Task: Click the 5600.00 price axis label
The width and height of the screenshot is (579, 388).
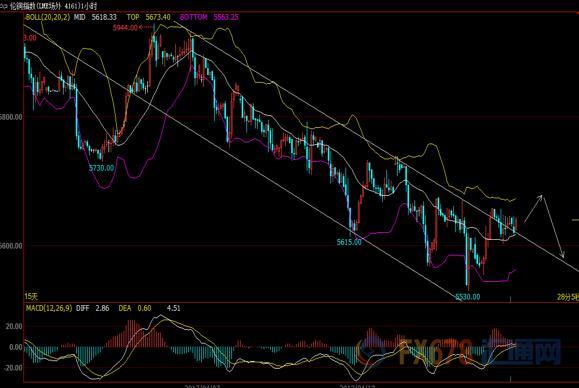Action: click(x=11, y=246)
